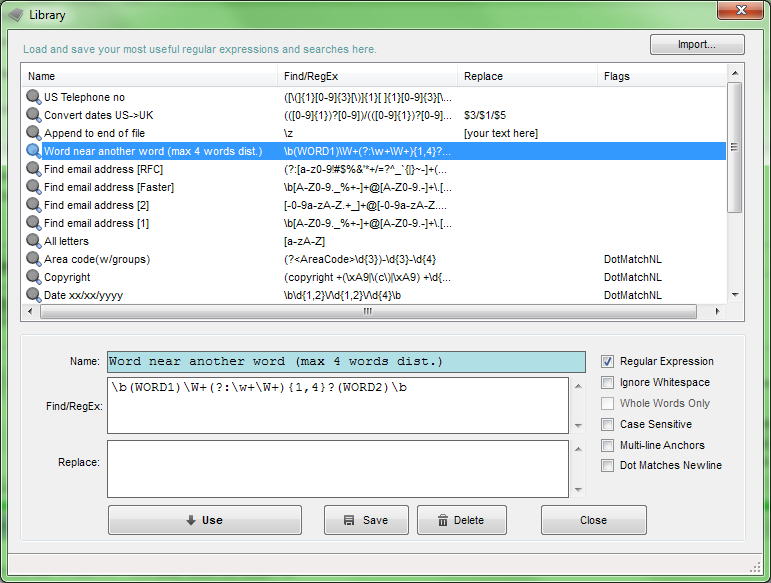The width and height of the screenshot is (771, 583).
Task: Sort the list by the Name column header
Action: coord(149,76)
